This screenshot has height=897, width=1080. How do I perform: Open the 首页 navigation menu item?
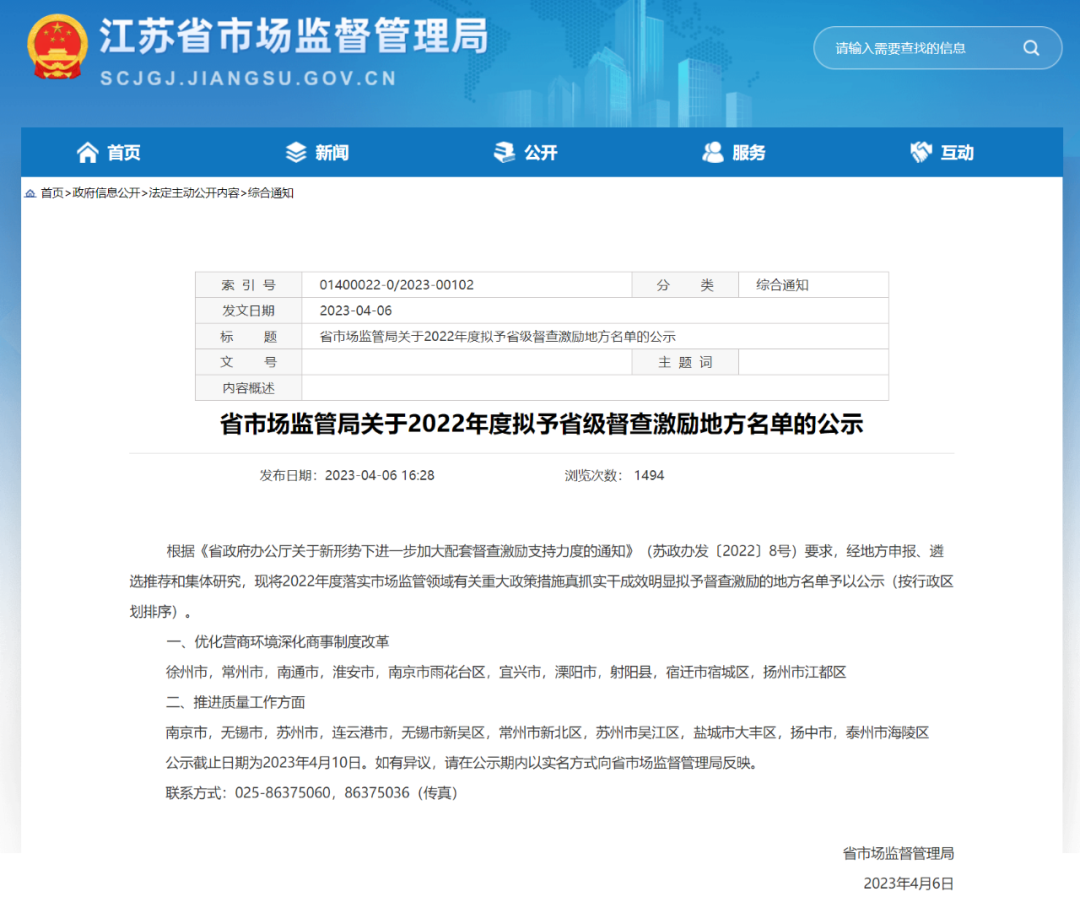[124, 153]
